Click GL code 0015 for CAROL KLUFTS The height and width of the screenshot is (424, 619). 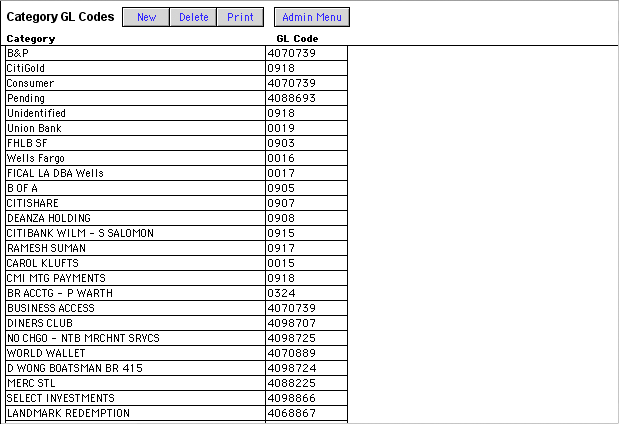point(307,263)
